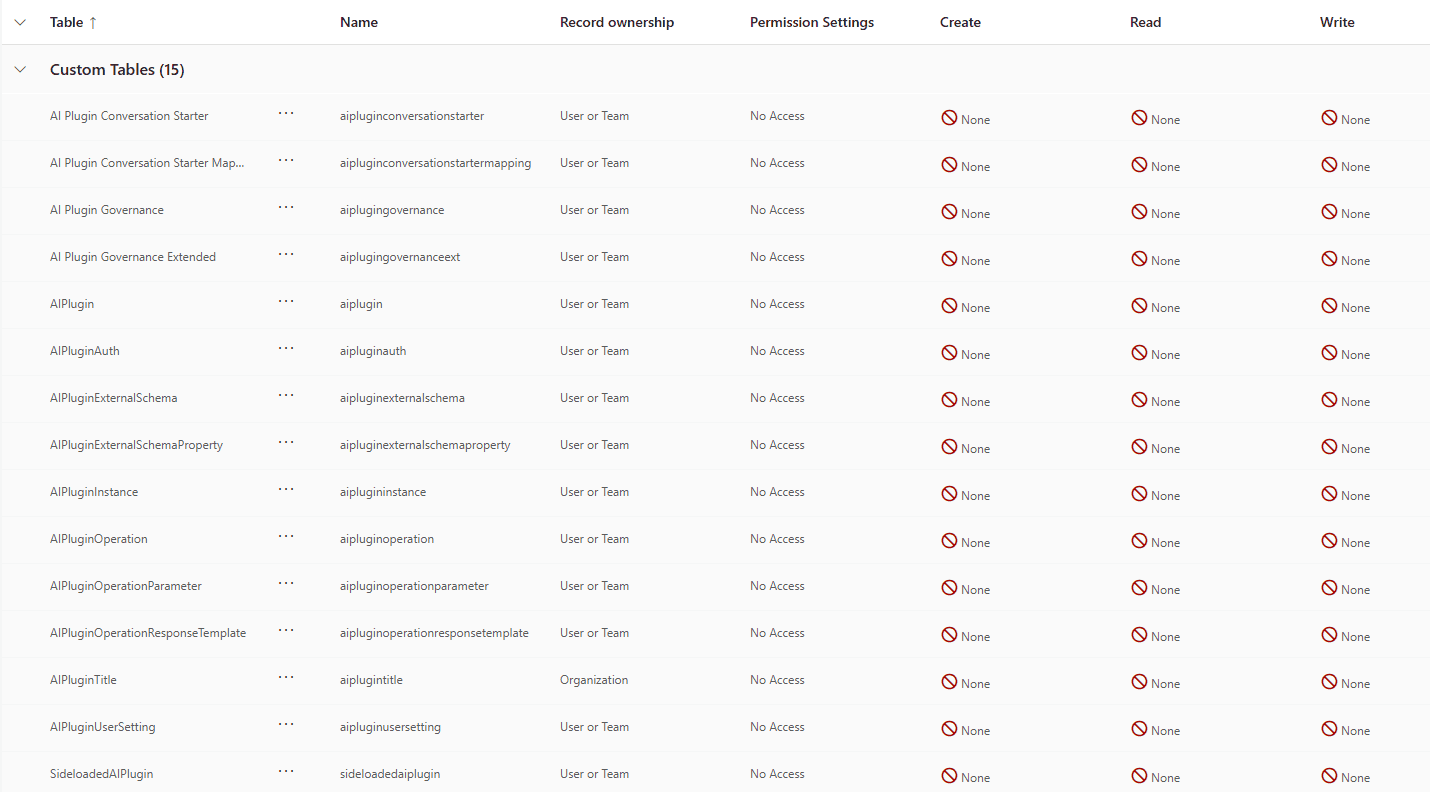Open more options ellipsis for AIPluginInstance
The width and height of the screenshot is (1430, 792).
click(x=286, y=489)
